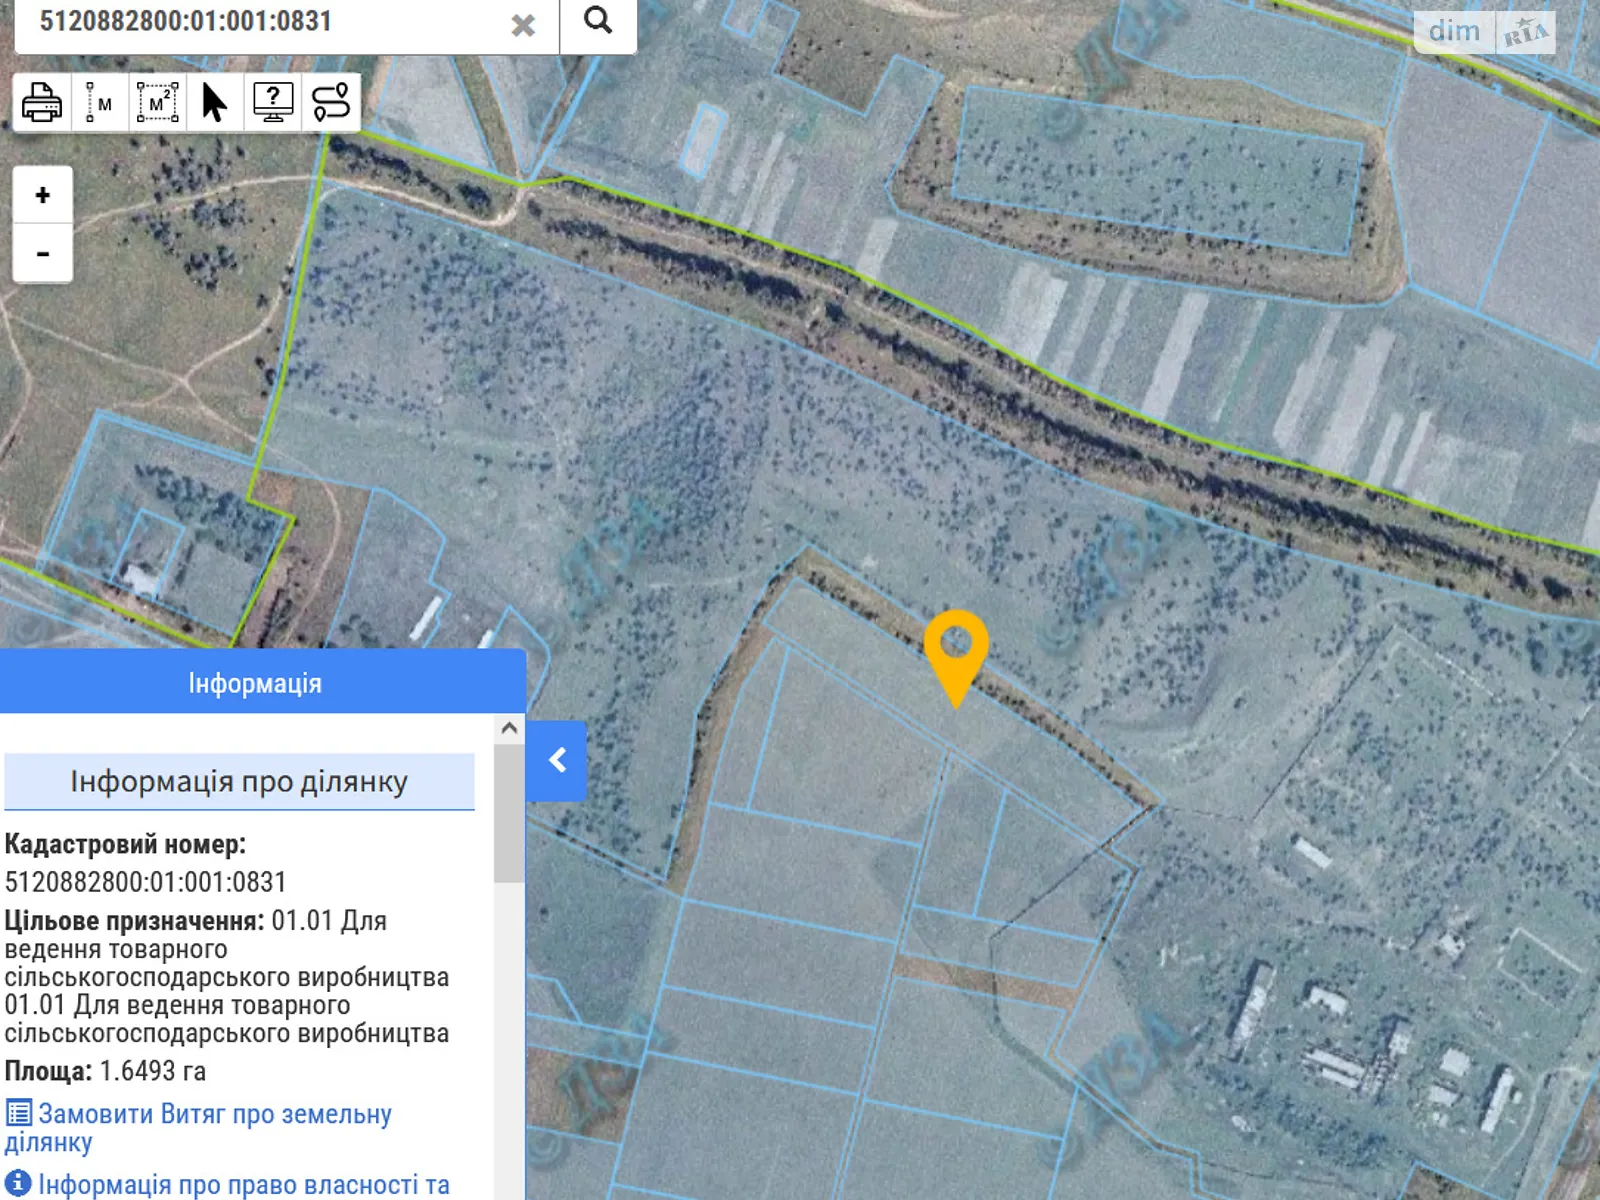The height and width of the screenshot is (1200, 1600).
Task: Select the distance measurement tool
Action: tap(99, 102)
